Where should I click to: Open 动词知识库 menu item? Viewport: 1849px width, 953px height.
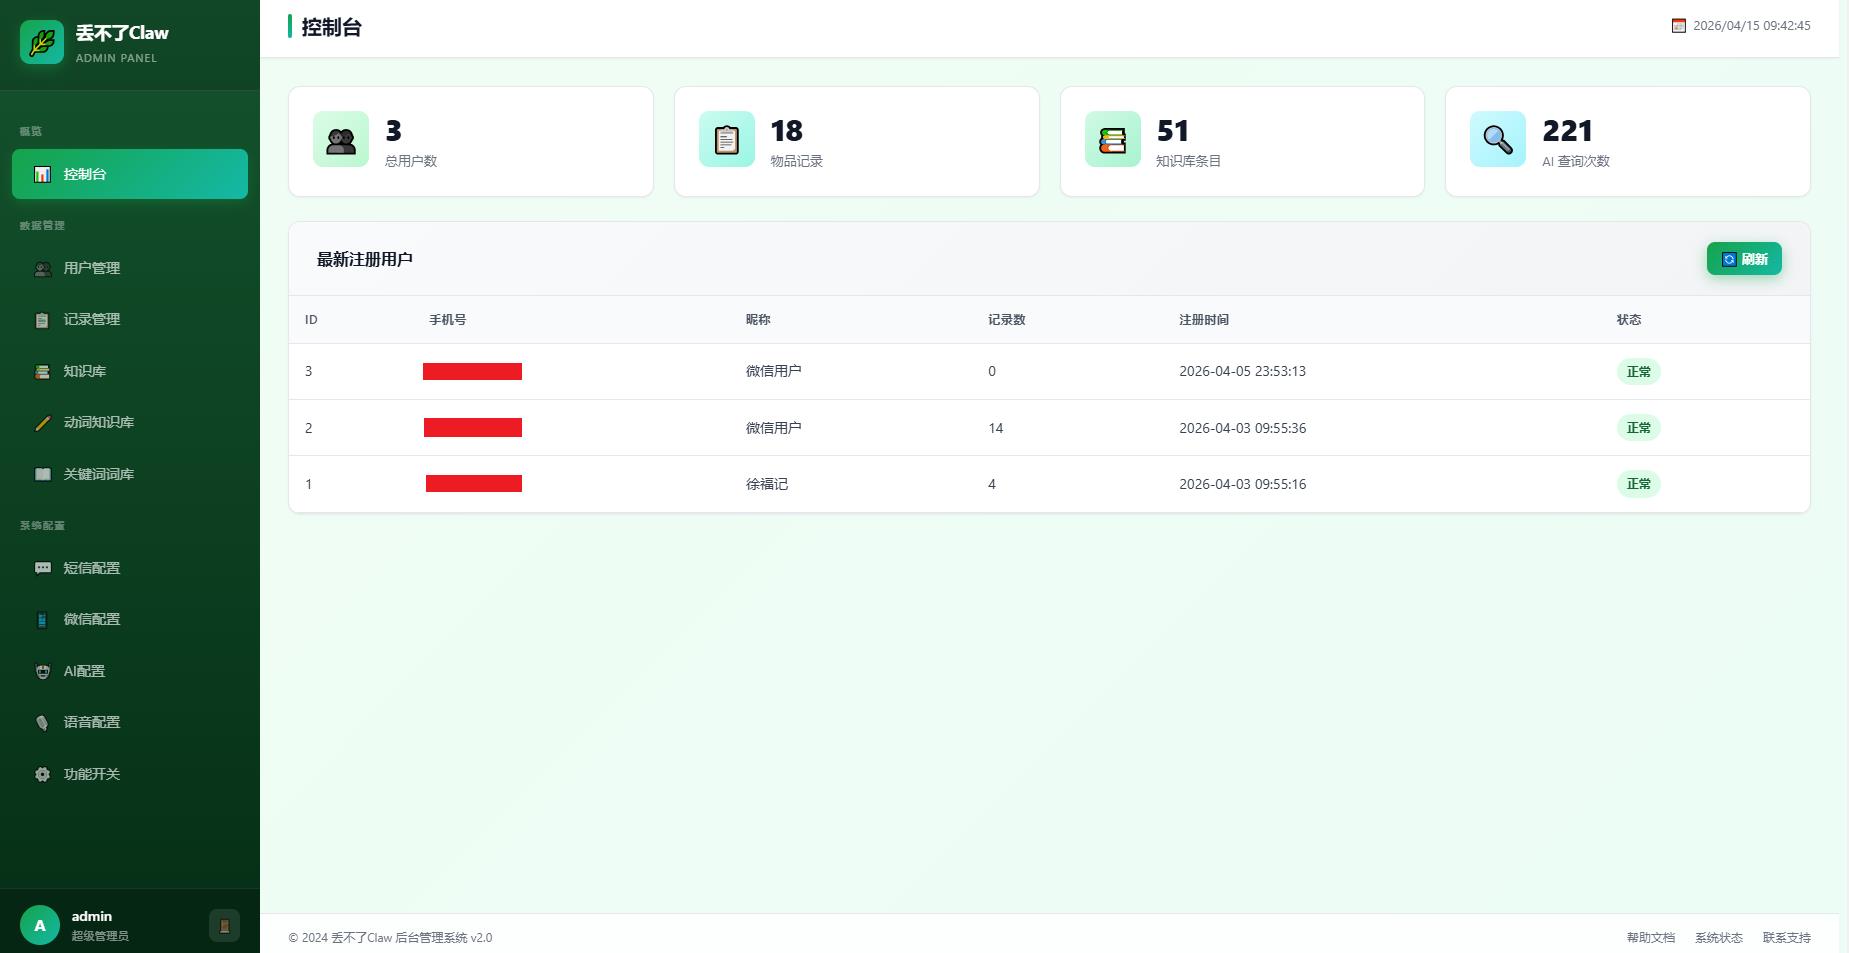tap(98, 423)
